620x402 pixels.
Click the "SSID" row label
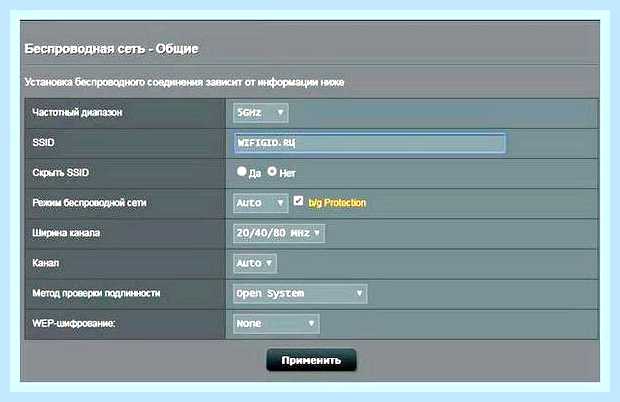pos(43,143)
